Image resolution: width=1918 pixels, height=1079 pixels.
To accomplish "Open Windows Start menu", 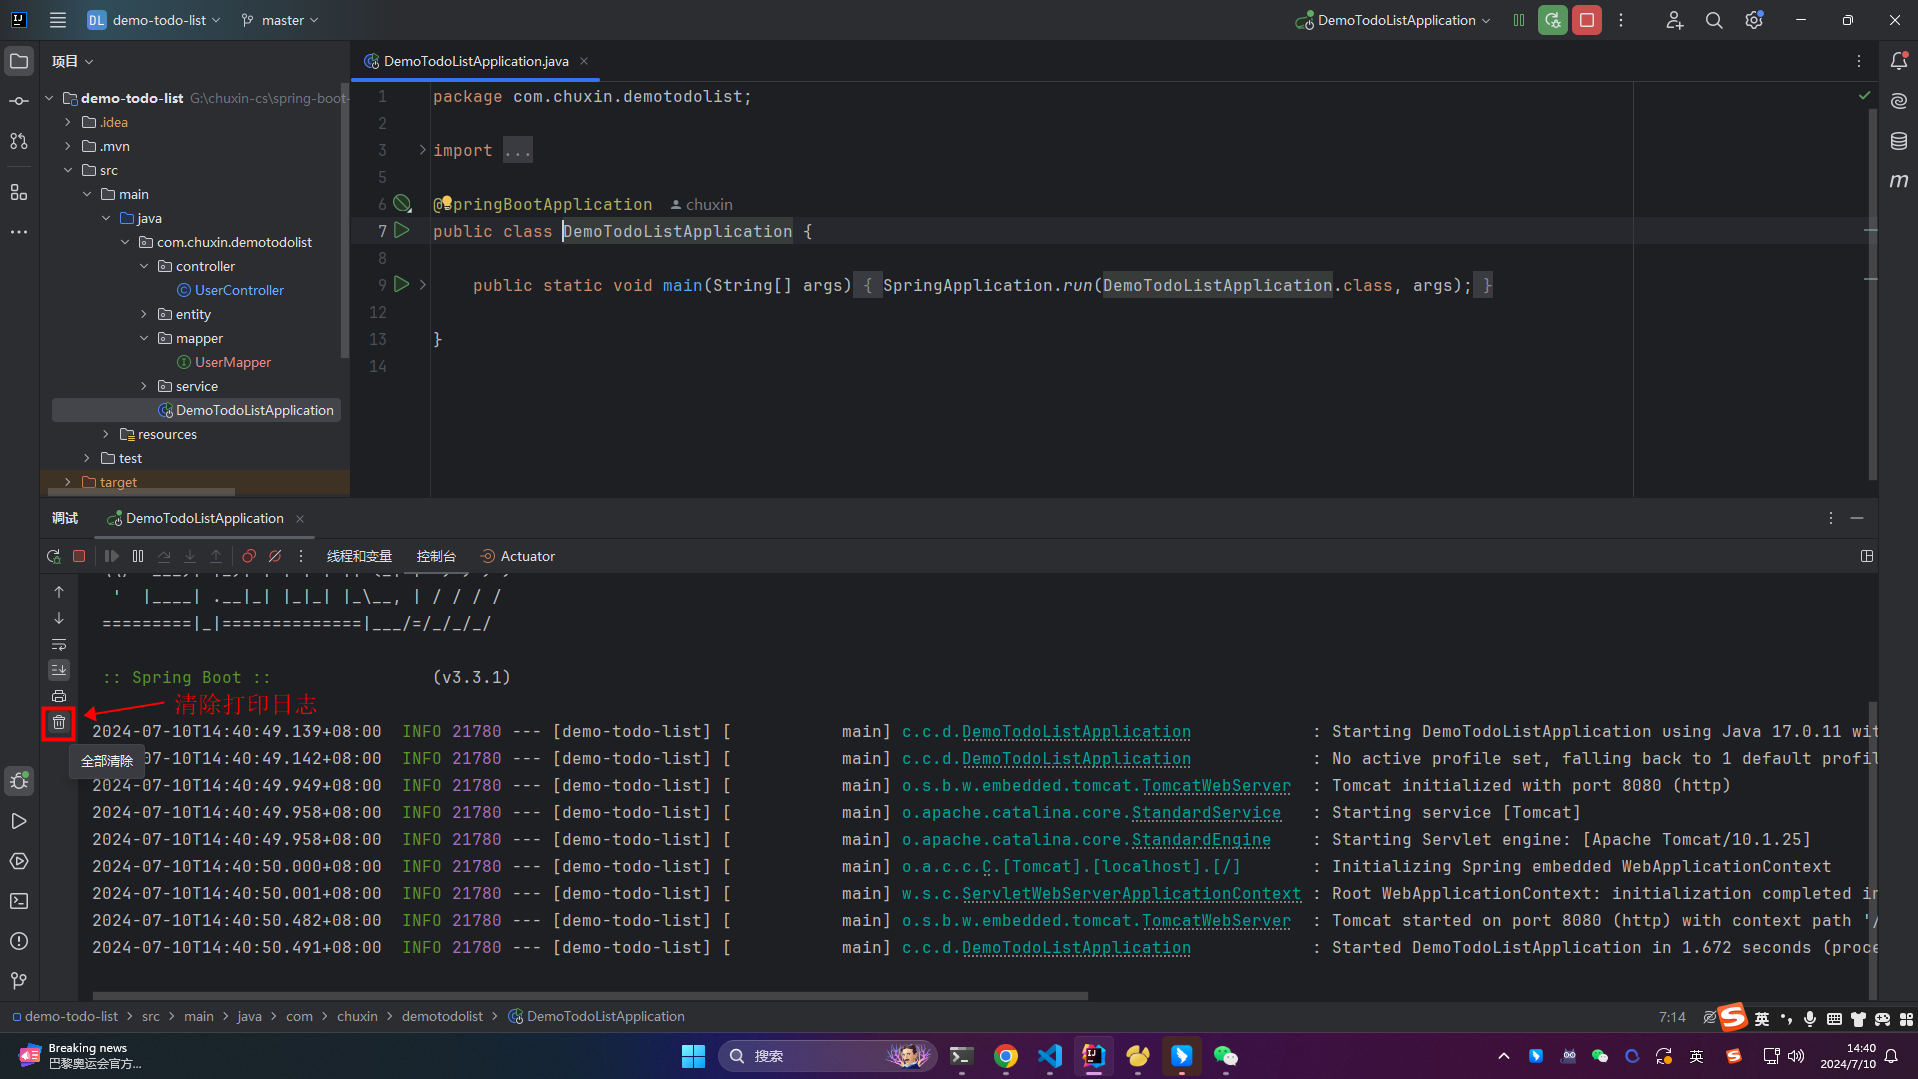I will (x=693, y=1056).
